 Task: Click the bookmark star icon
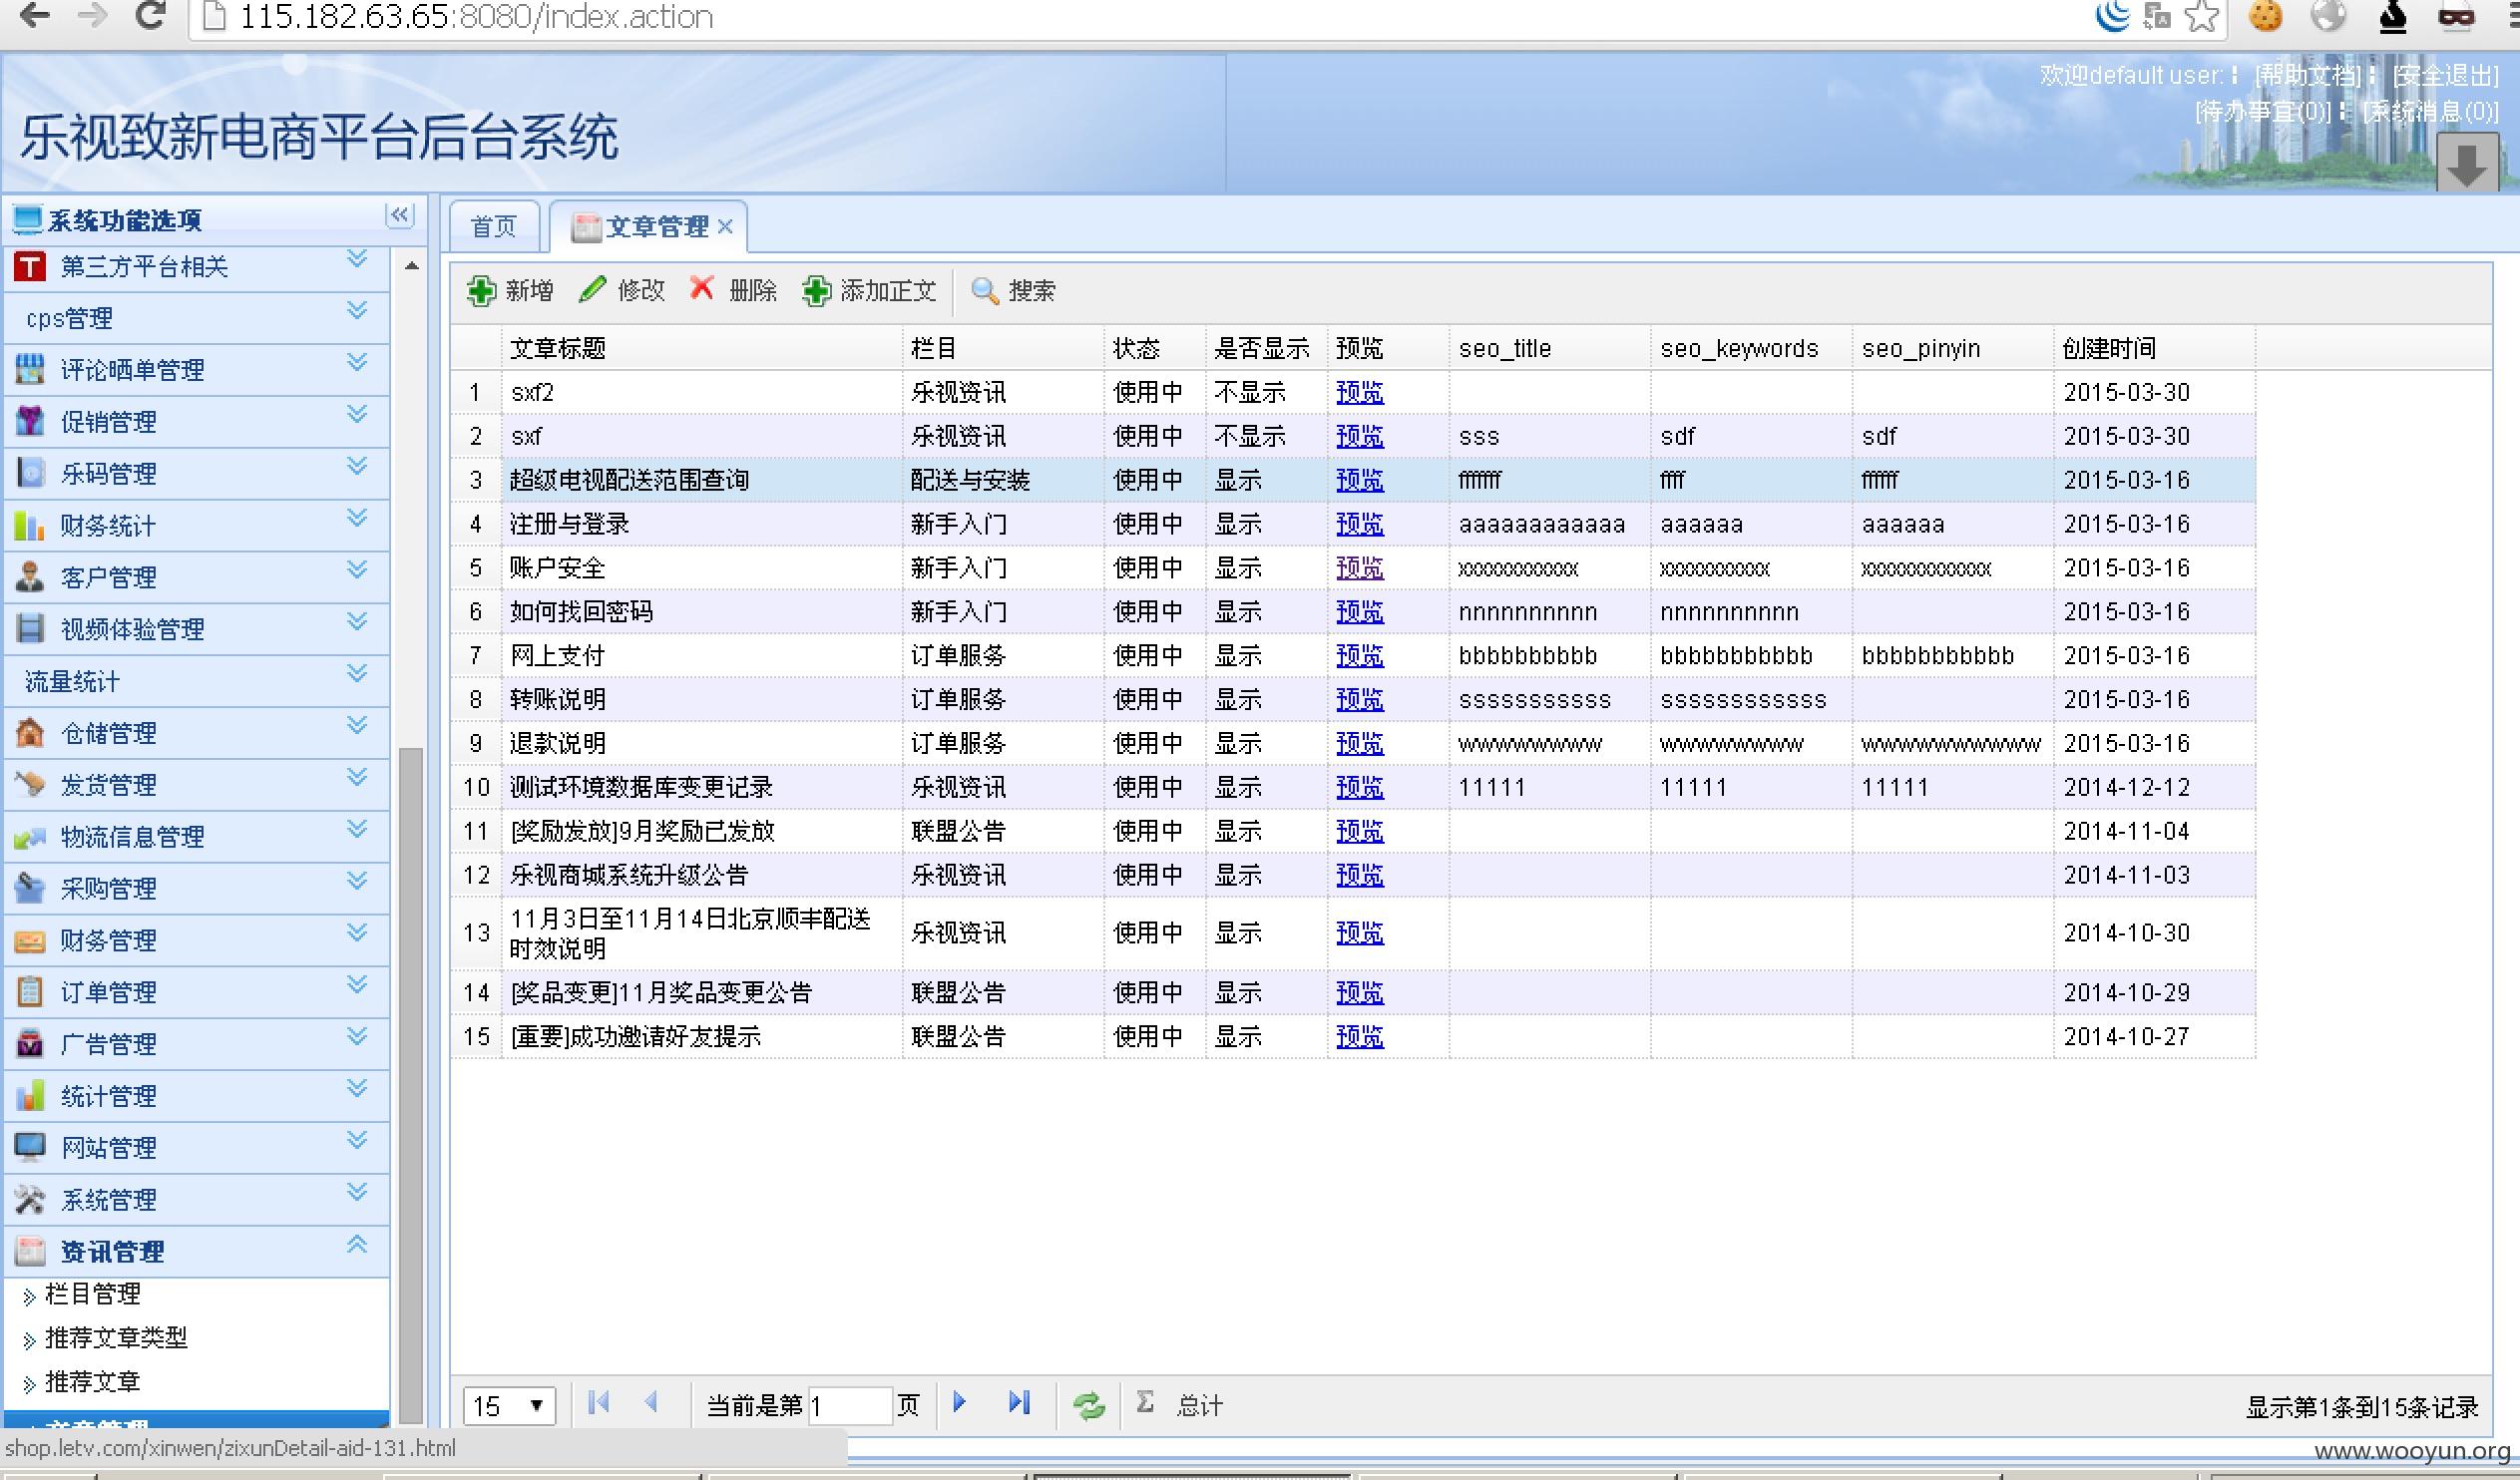coord(2201,16)
